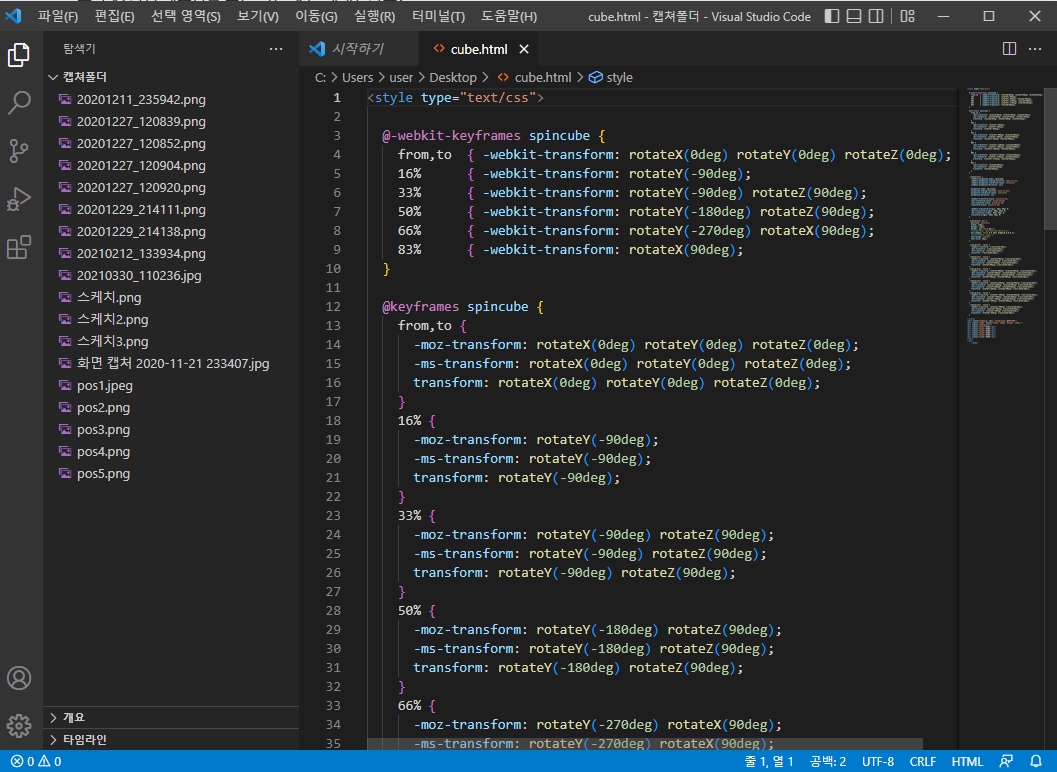The image size is (1057, 772).
Task: Toggle the secondary side bar layout button
Action: [x=876, y=16]
